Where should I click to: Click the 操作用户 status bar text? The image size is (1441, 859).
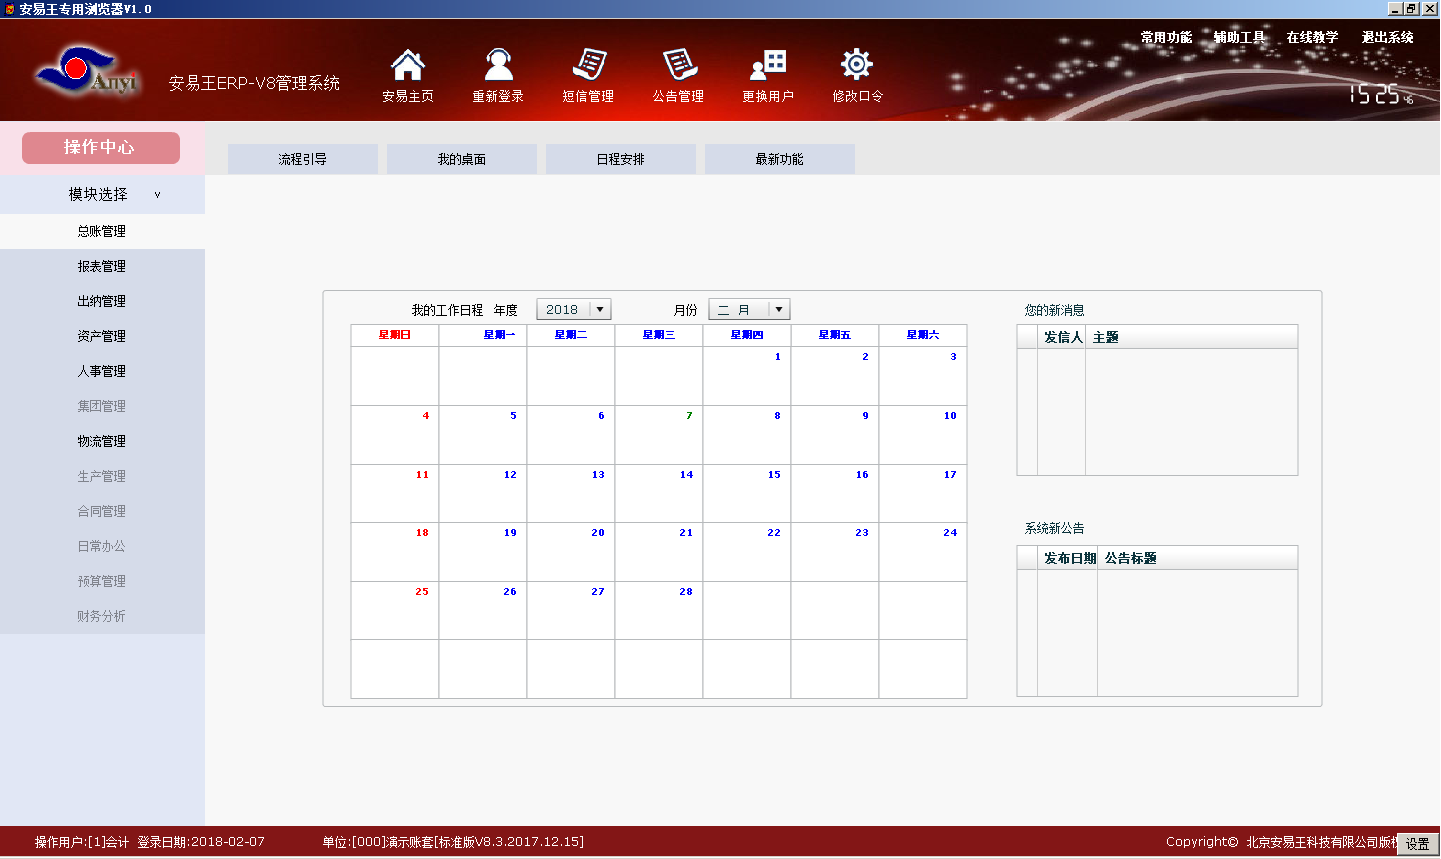point(82,842)
